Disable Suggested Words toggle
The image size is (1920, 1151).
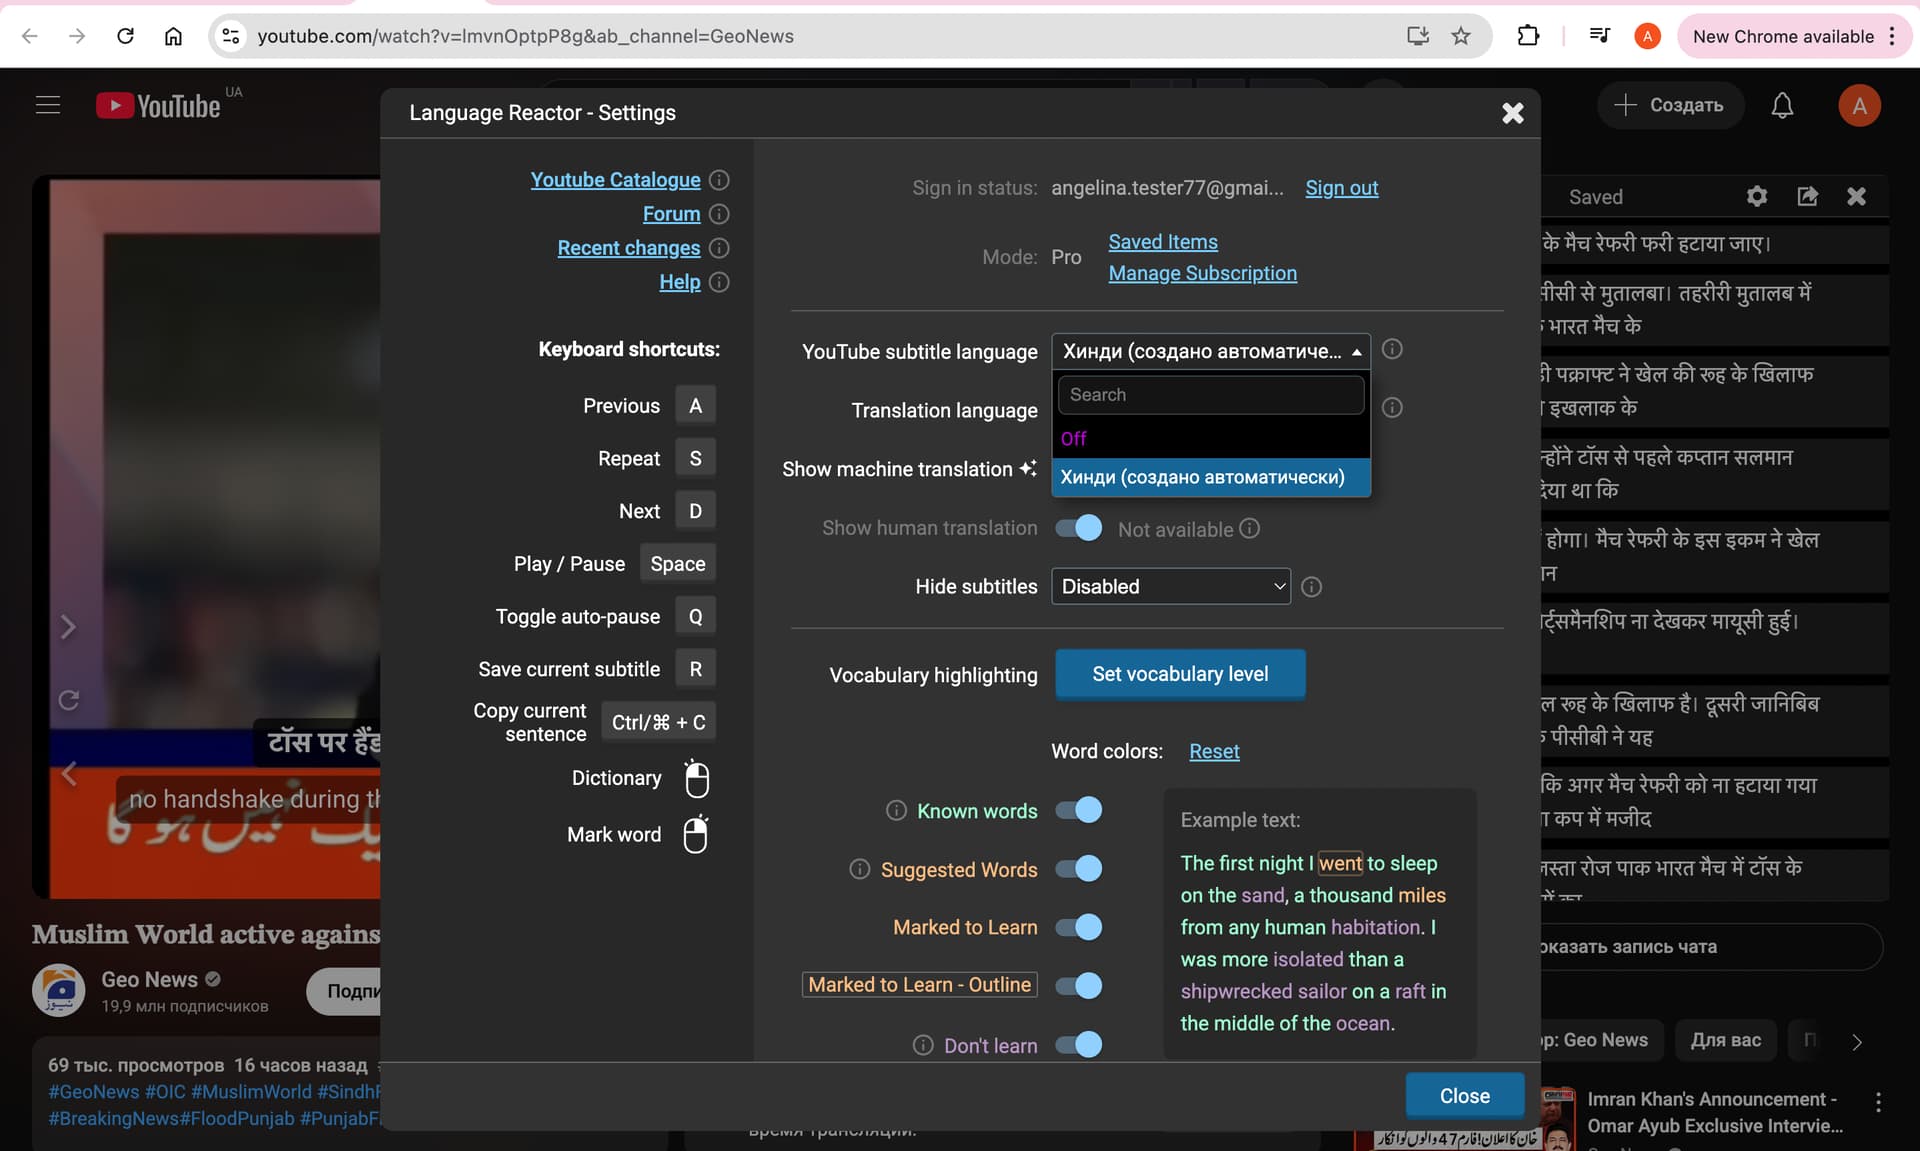(1079, 869)
